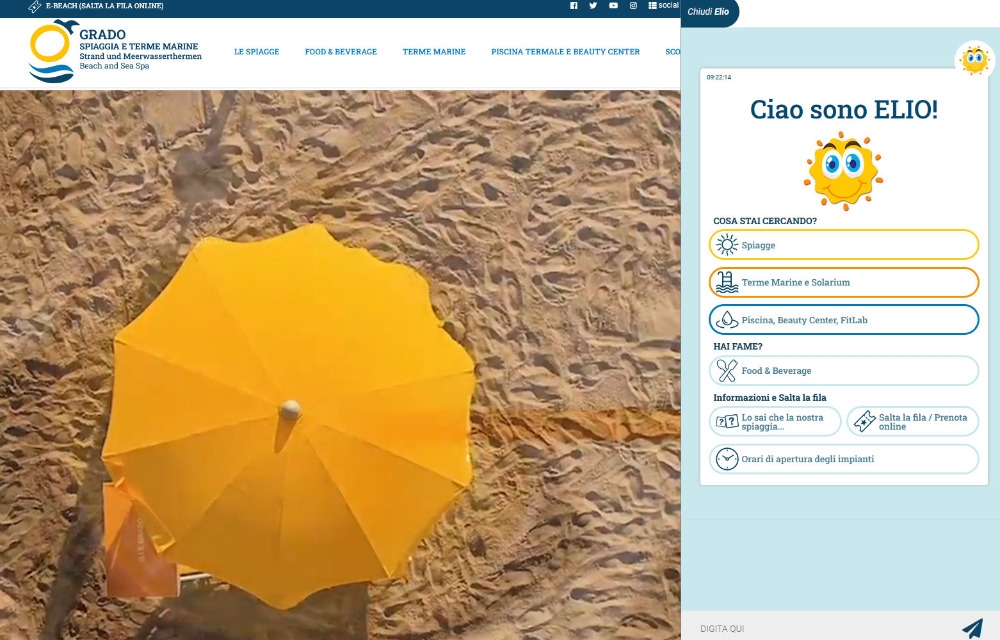Click the small Elio sun avatar
1000x640 pixels.
coord(974,60)
